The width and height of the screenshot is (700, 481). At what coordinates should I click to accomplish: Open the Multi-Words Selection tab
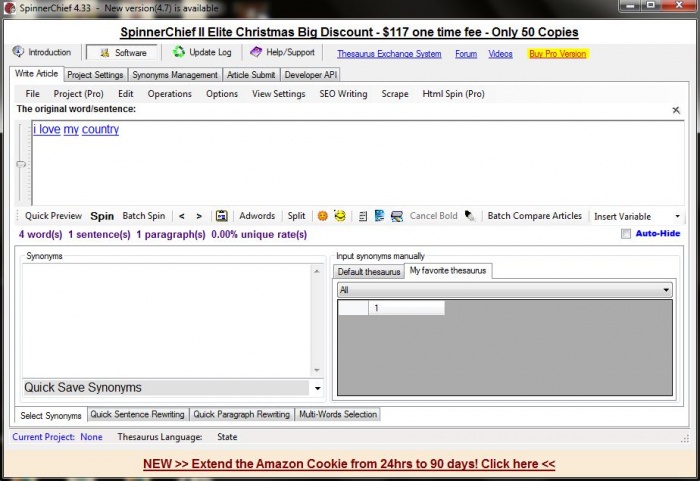coord(338,414)
